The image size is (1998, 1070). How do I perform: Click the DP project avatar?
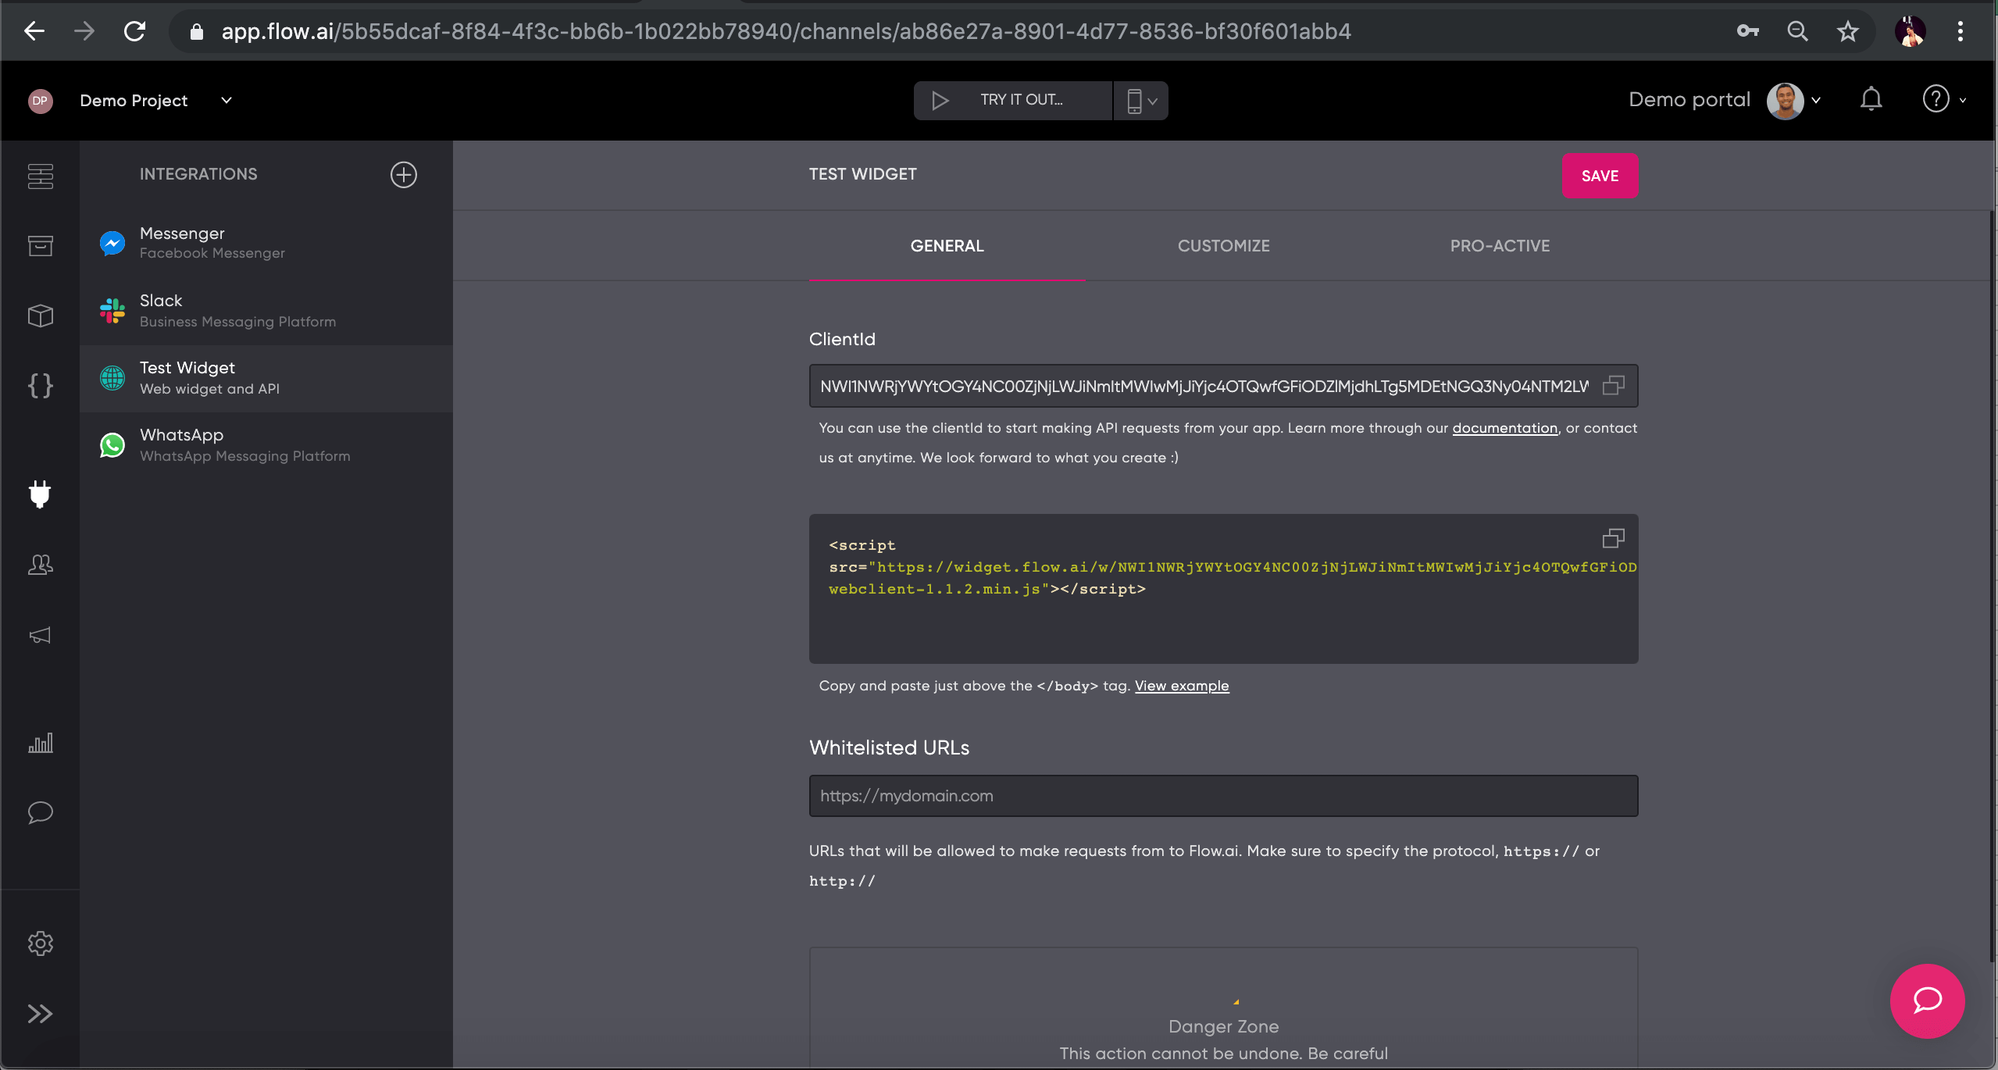point(40,101)
